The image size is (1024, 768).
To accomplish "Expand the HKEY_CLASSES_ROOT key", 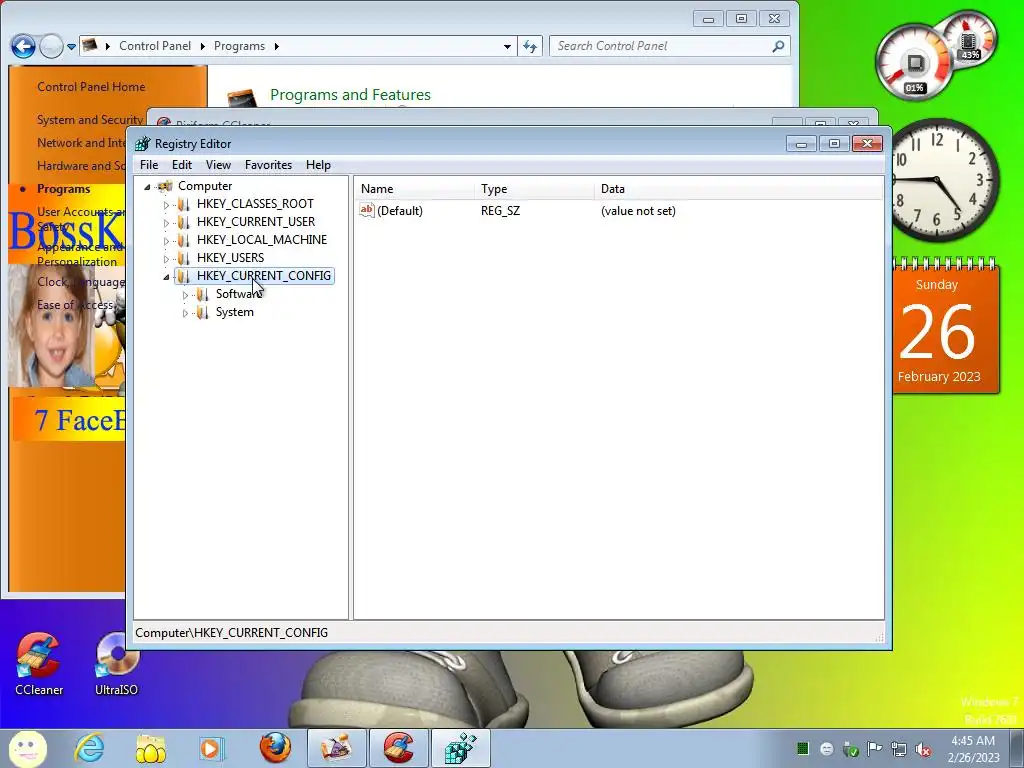I will (166, 204).
